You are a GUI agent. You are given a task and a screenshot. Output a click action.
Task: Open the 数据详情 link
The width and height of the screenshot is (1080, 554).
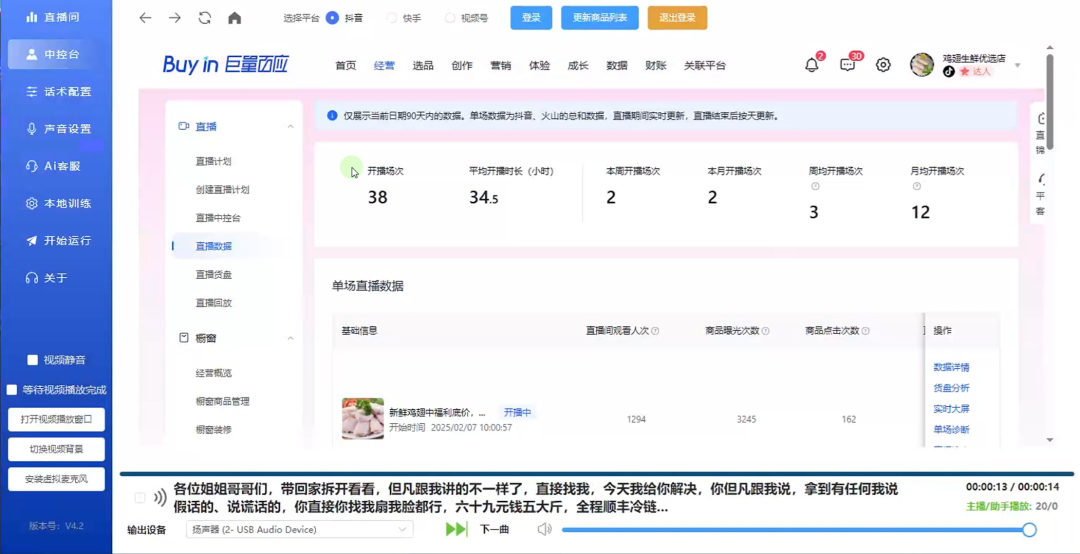[951, 367]
